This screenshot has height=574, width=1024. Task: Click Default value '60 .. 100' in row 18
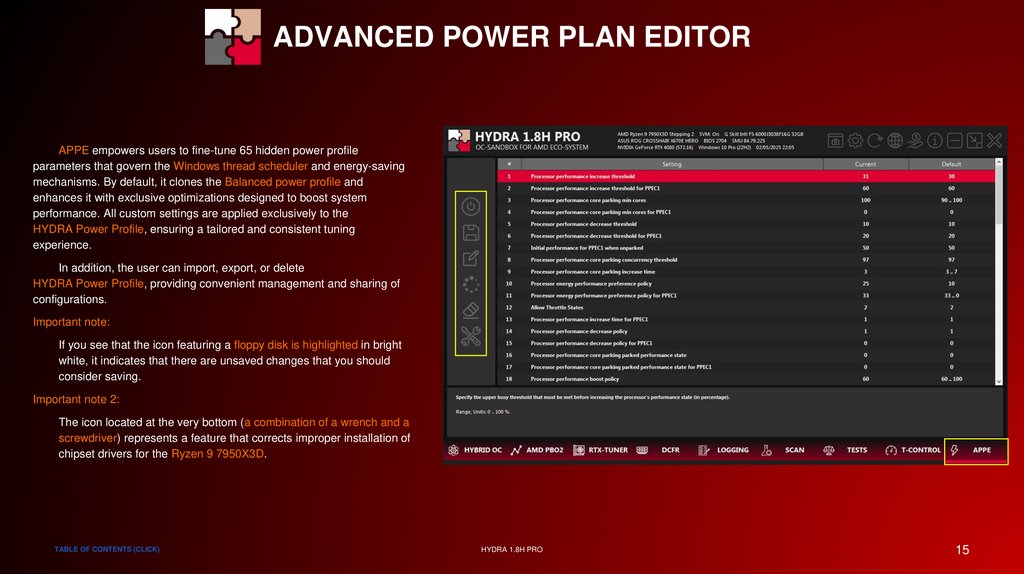tap(952, 379)
